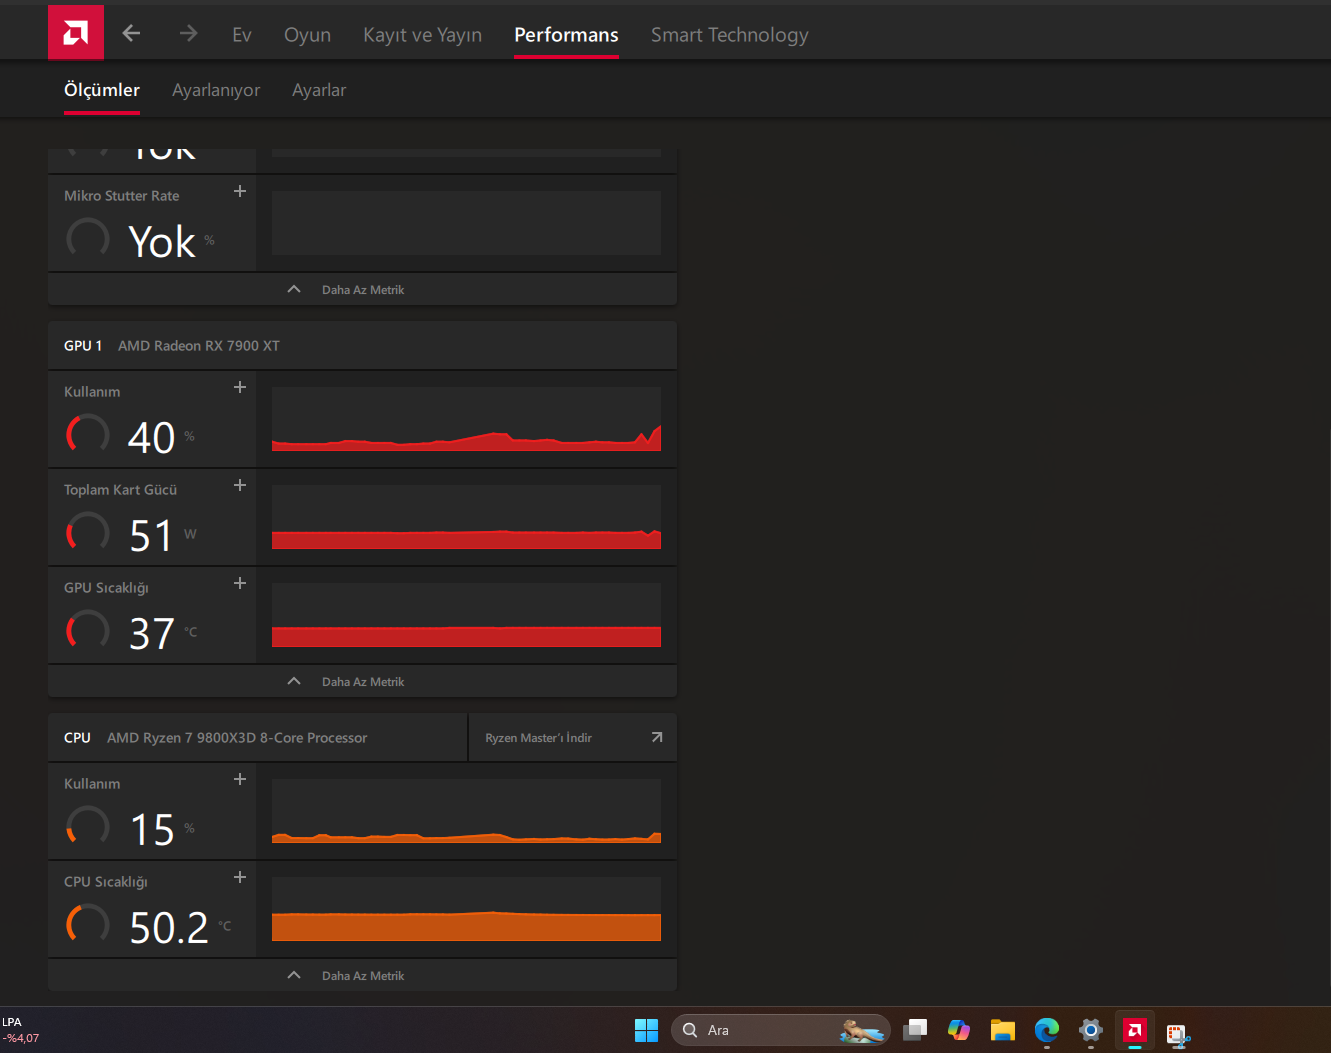1331x1053 pixels.
Task: Click the GPU temperature value "37"
Action: tap(152, 634)
